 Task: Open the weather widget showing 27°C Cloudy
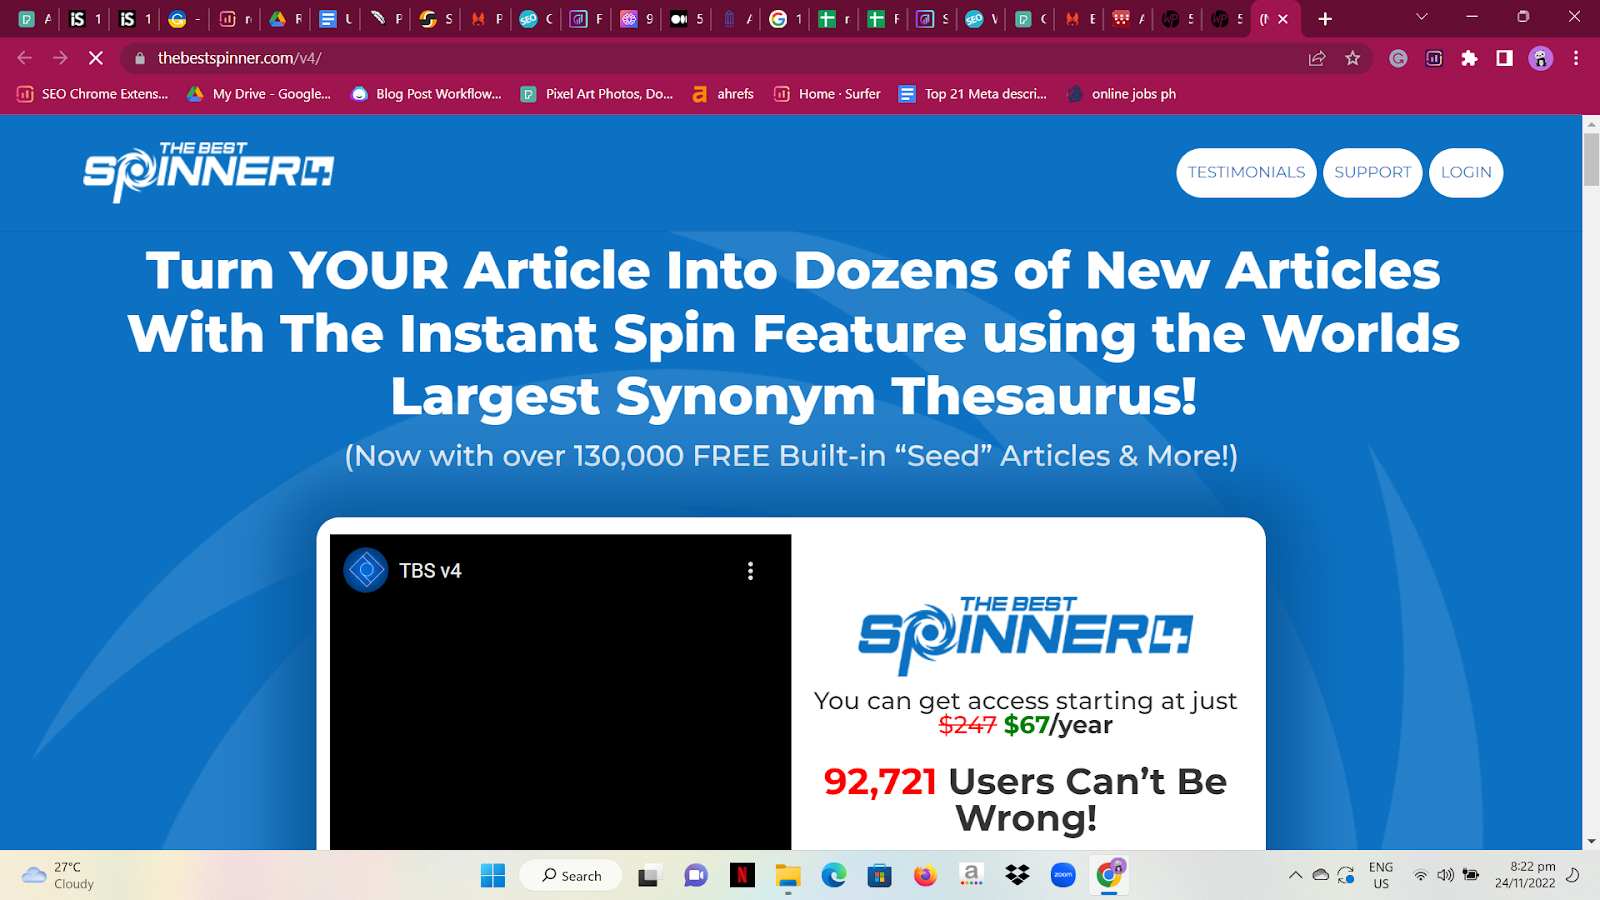click(60, 875)
